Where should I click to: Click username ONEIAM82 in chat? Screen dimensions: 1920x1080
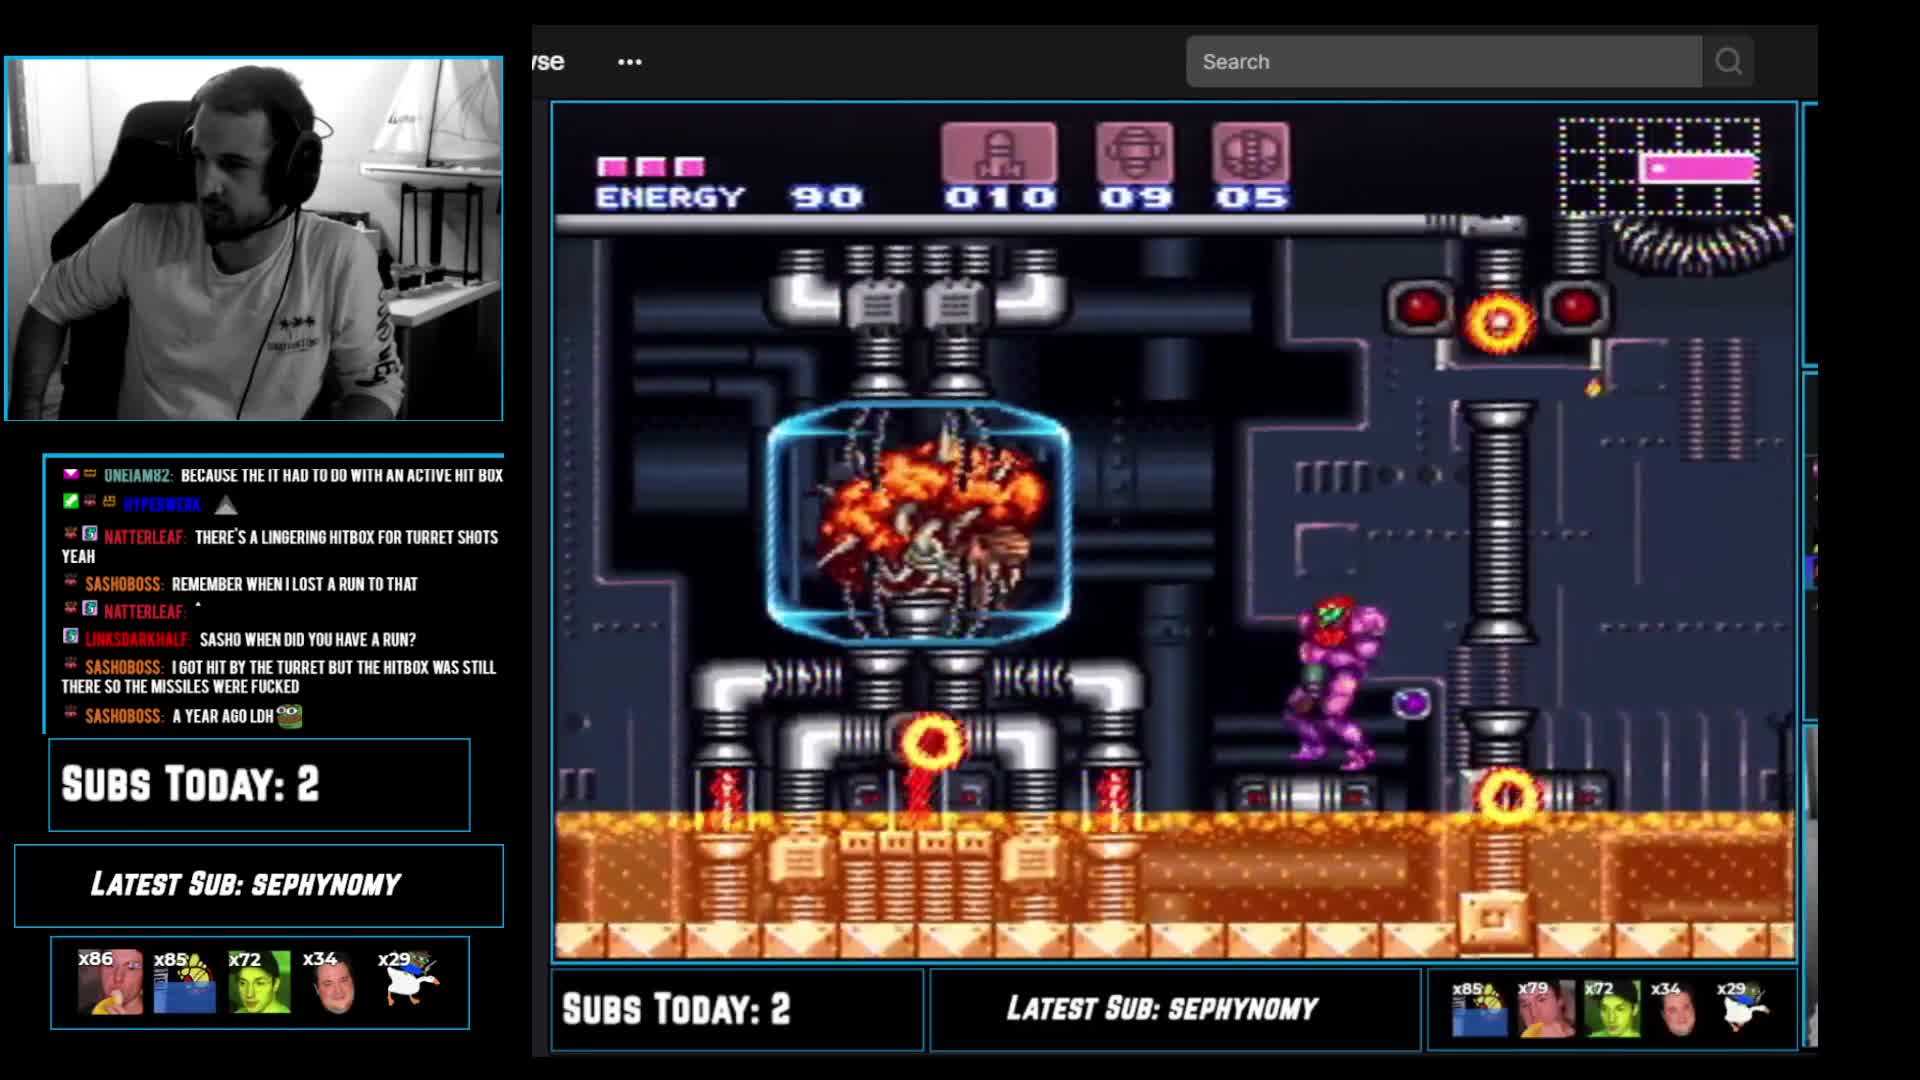pyautogui.click(x=138, y=475)
